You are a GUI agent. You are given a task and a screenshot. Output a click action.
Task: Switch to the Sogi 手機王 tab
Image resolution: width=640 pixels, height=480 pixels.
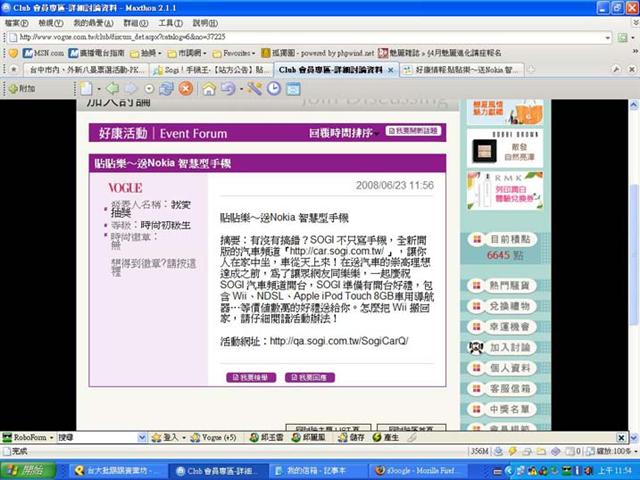pyautogui.click(x=211, y=70)
